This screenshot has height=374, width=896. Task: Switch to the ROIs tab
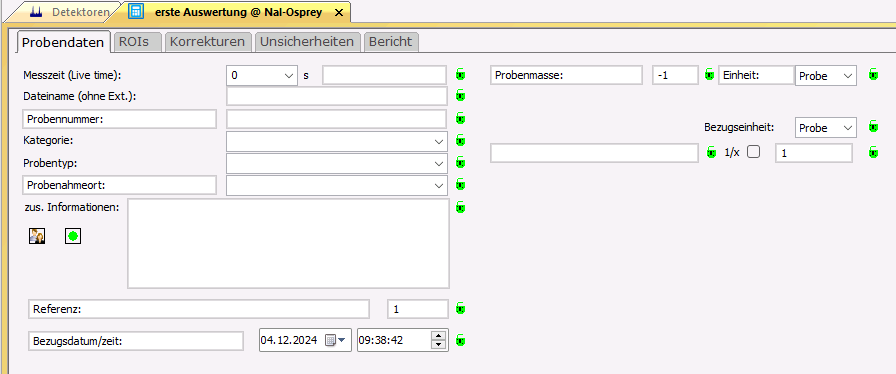tap(137, 42)
